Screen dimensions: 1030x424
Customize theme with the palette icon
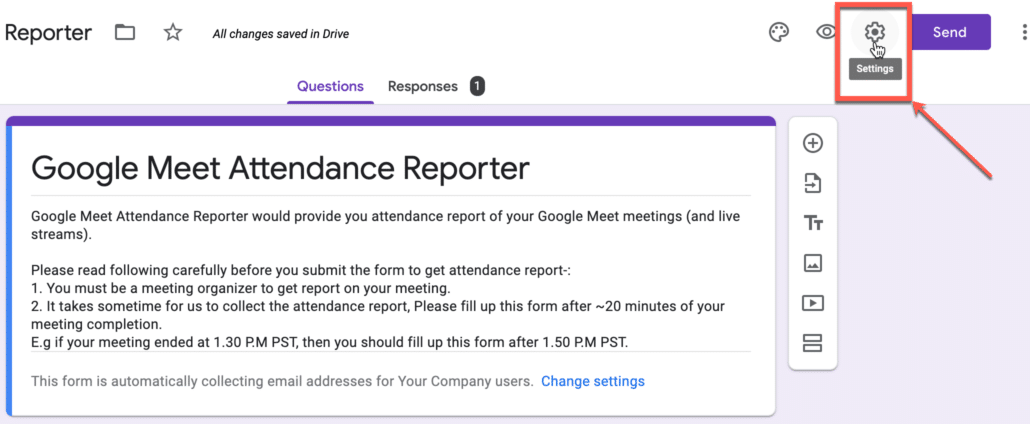(x=779, y=32)
